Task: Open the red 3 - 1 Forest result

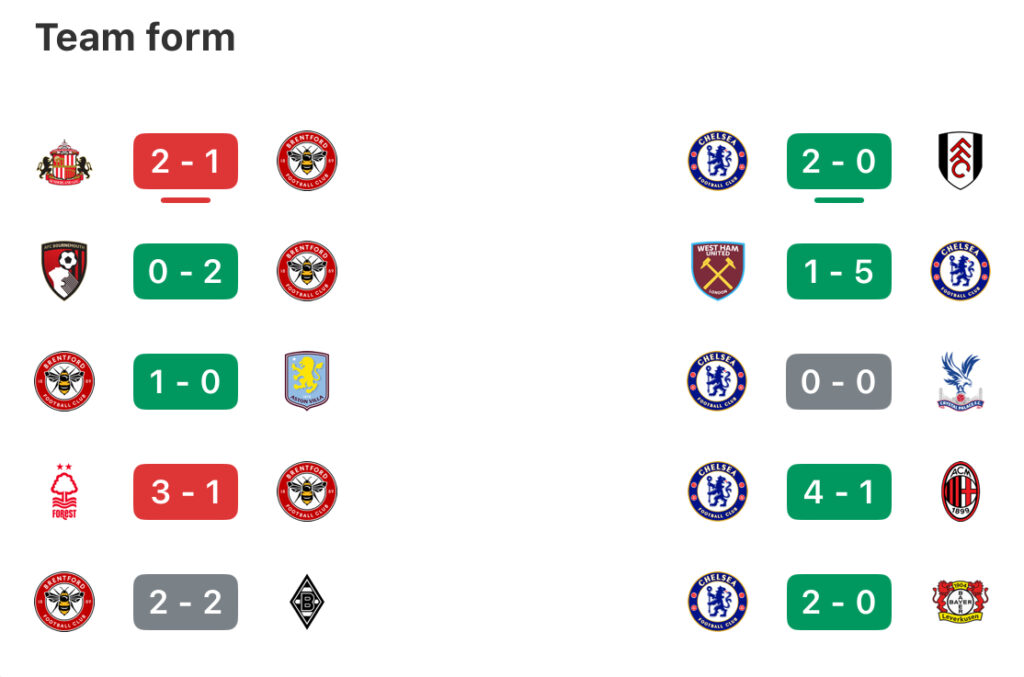Action: pos(185,492)
